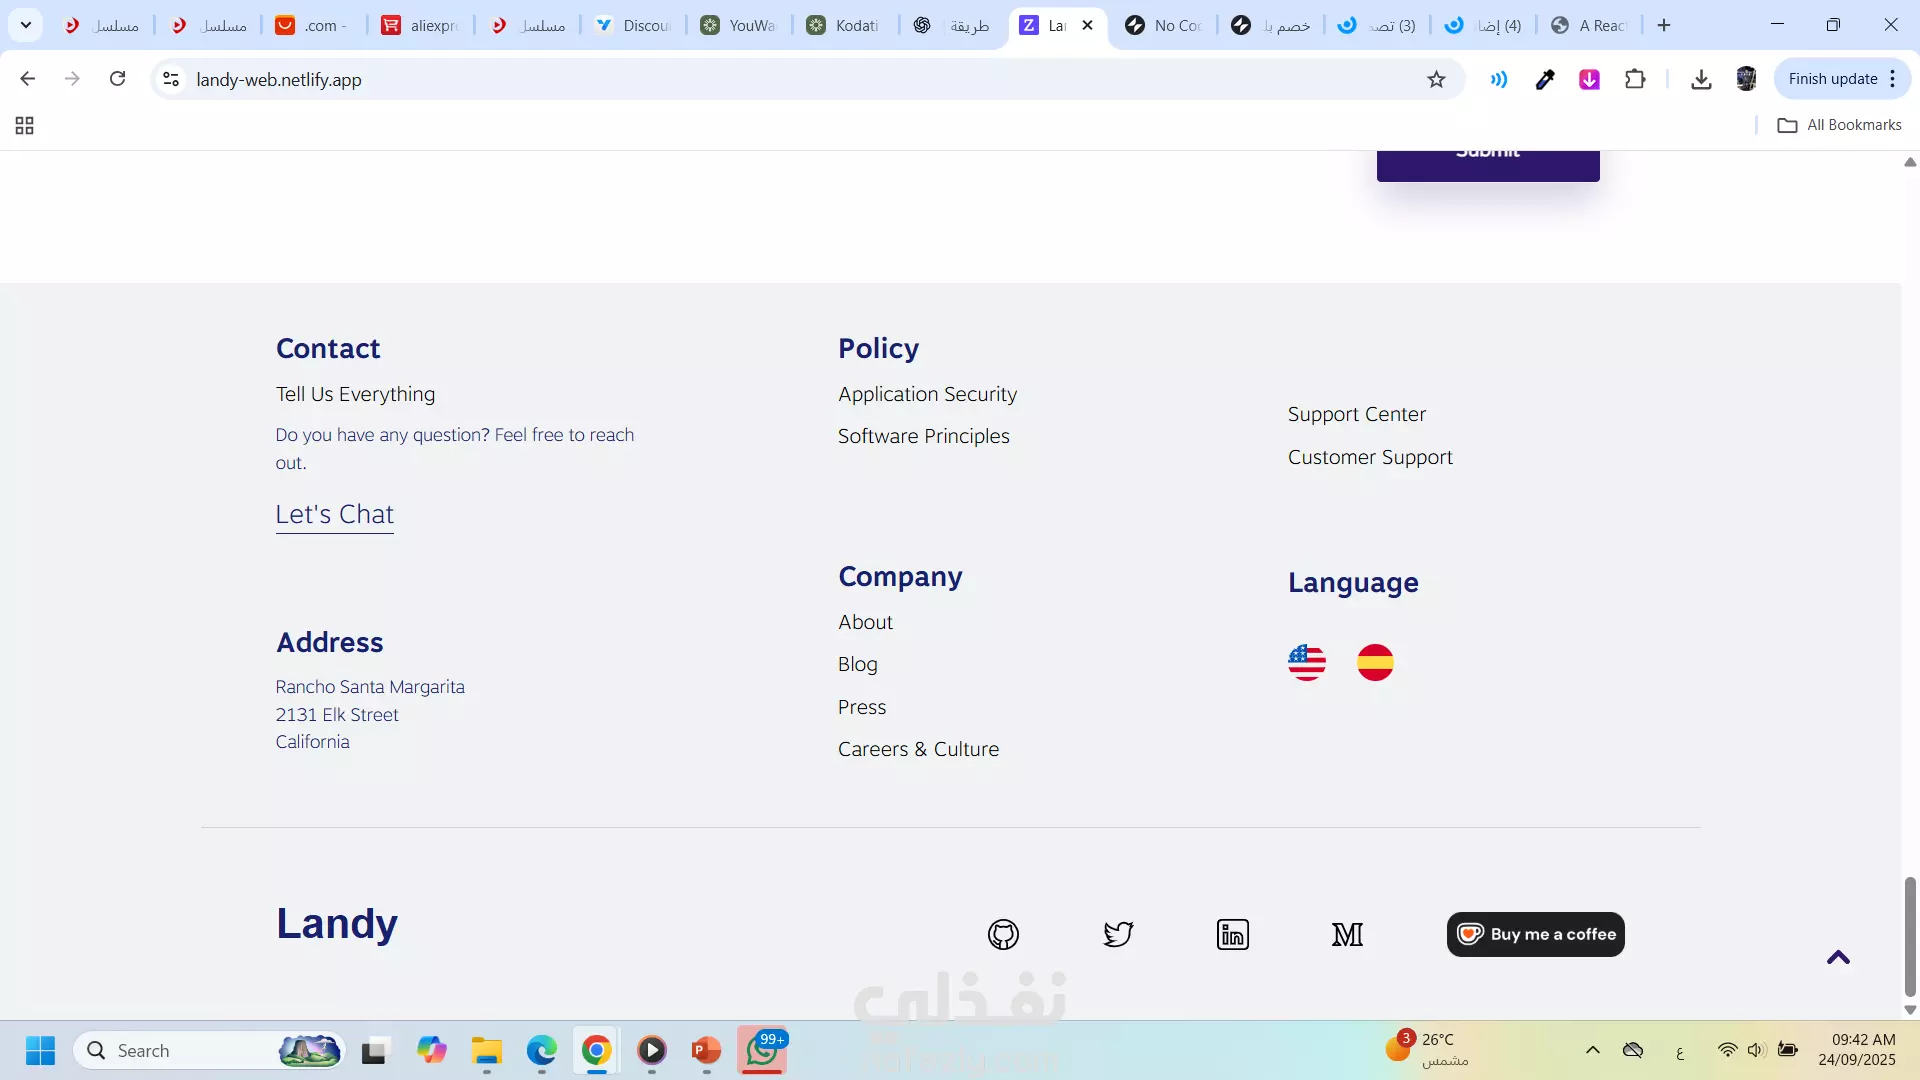Click the scroll-to-top chevron arrow

pyautogui.click(x=1838, y=958)
